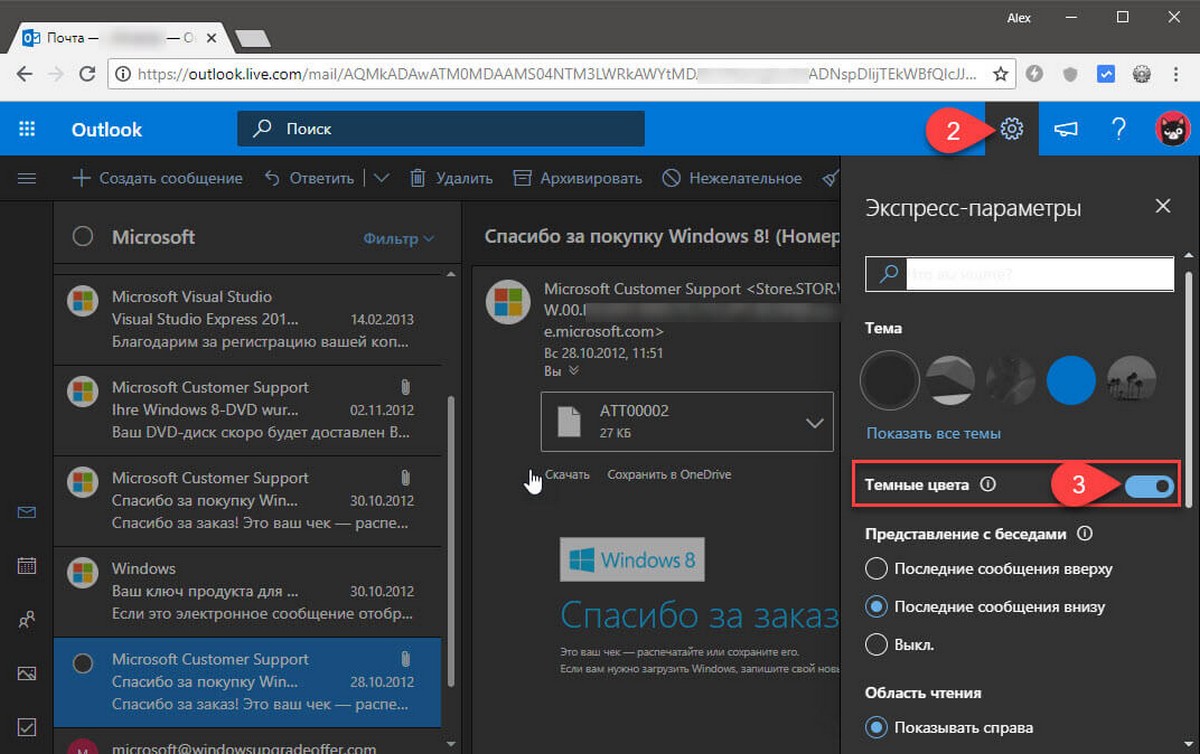Click the Outlook brand title
1200x754 pixels.
[107, 129]
